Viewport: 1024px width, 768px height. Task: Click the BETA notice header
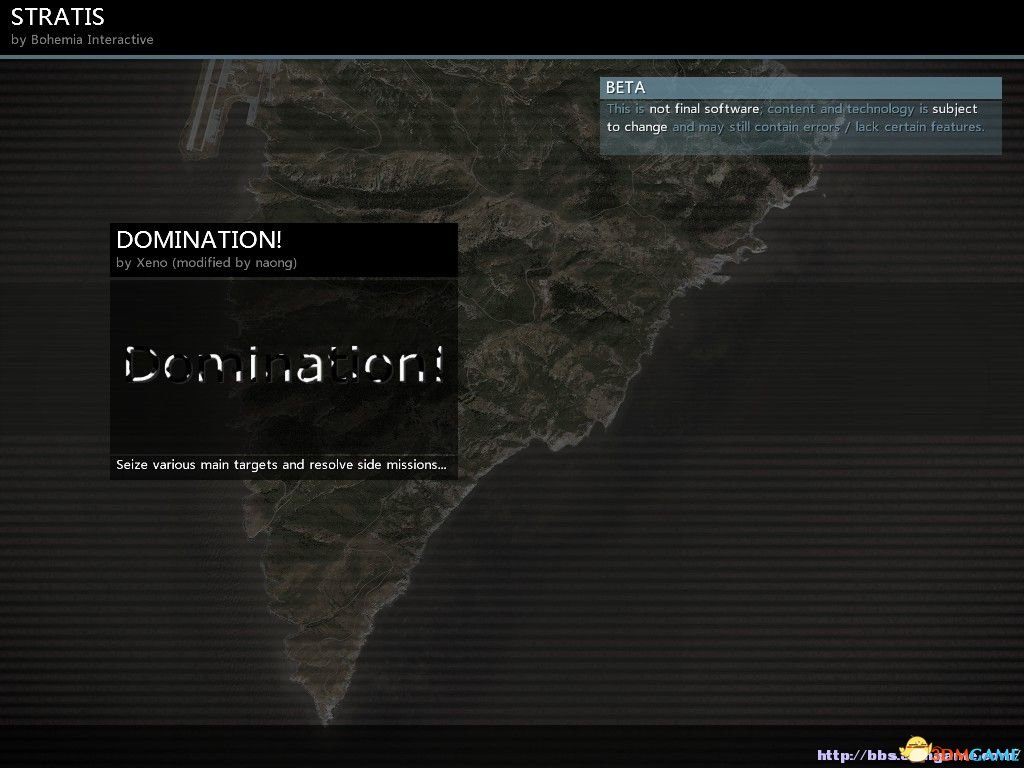801,88
